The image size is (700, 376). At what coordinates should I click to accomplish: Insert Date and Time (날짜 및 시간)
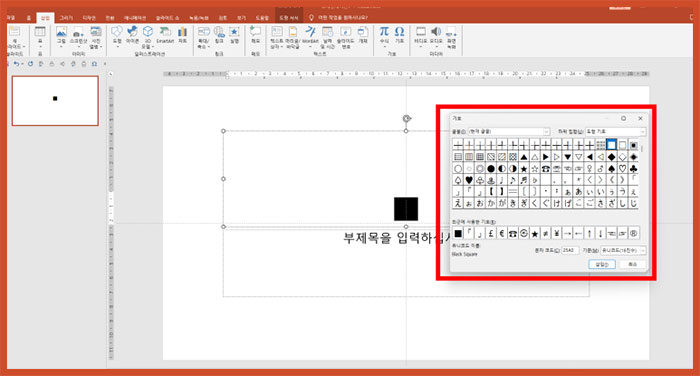point(327,37)
